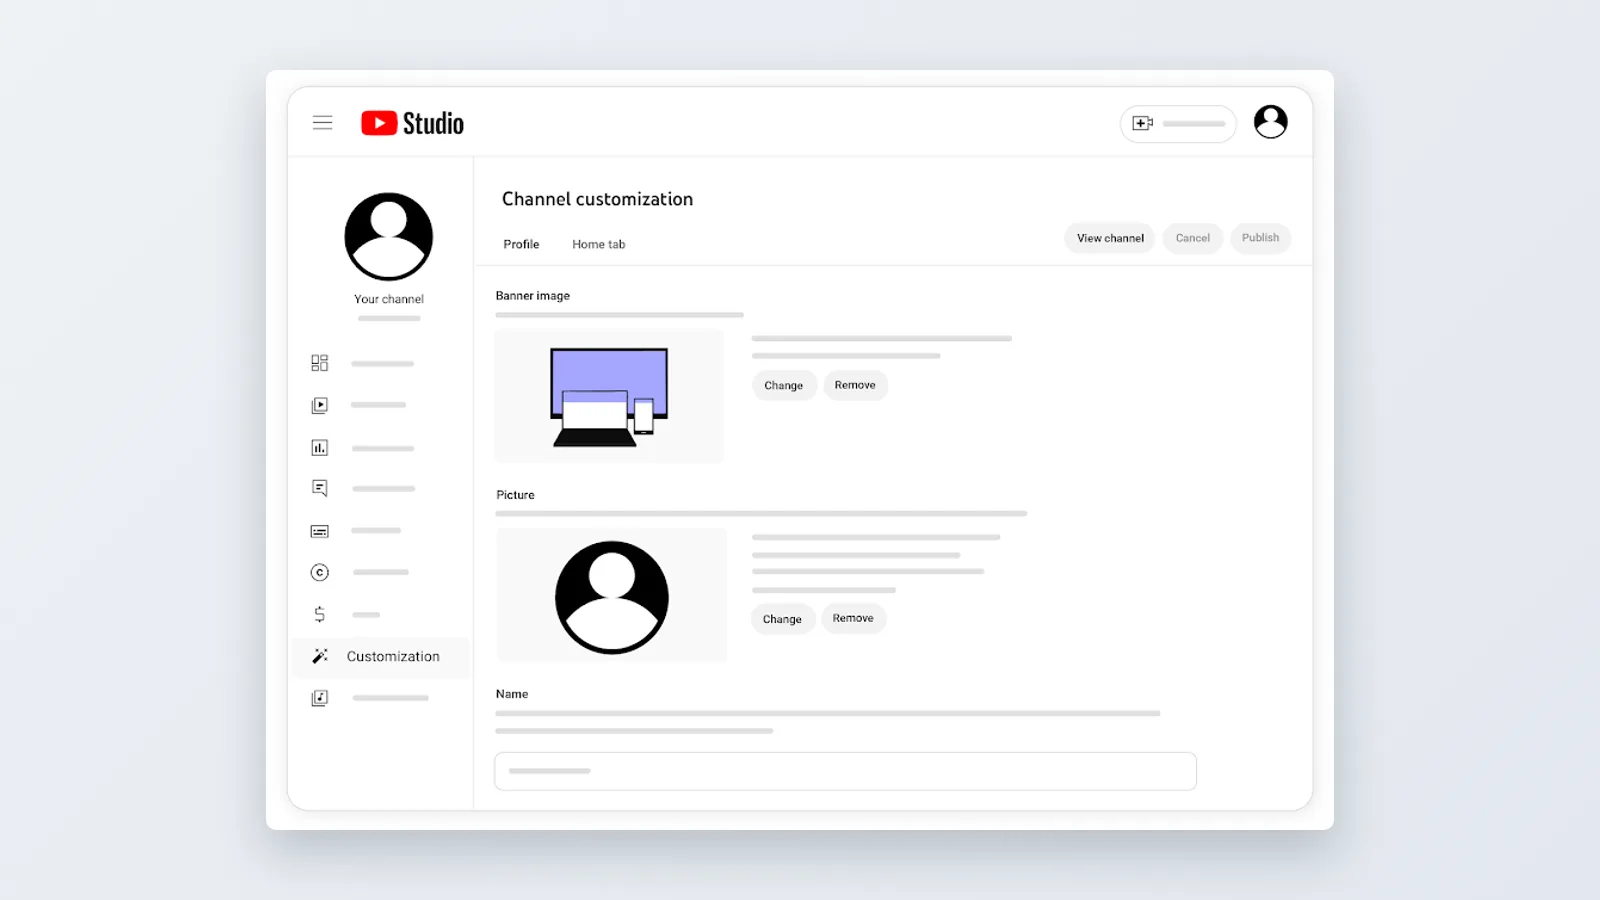Open the Comments icon in sidebar
The image size is (1600, 900).
[x=320, y=488]
